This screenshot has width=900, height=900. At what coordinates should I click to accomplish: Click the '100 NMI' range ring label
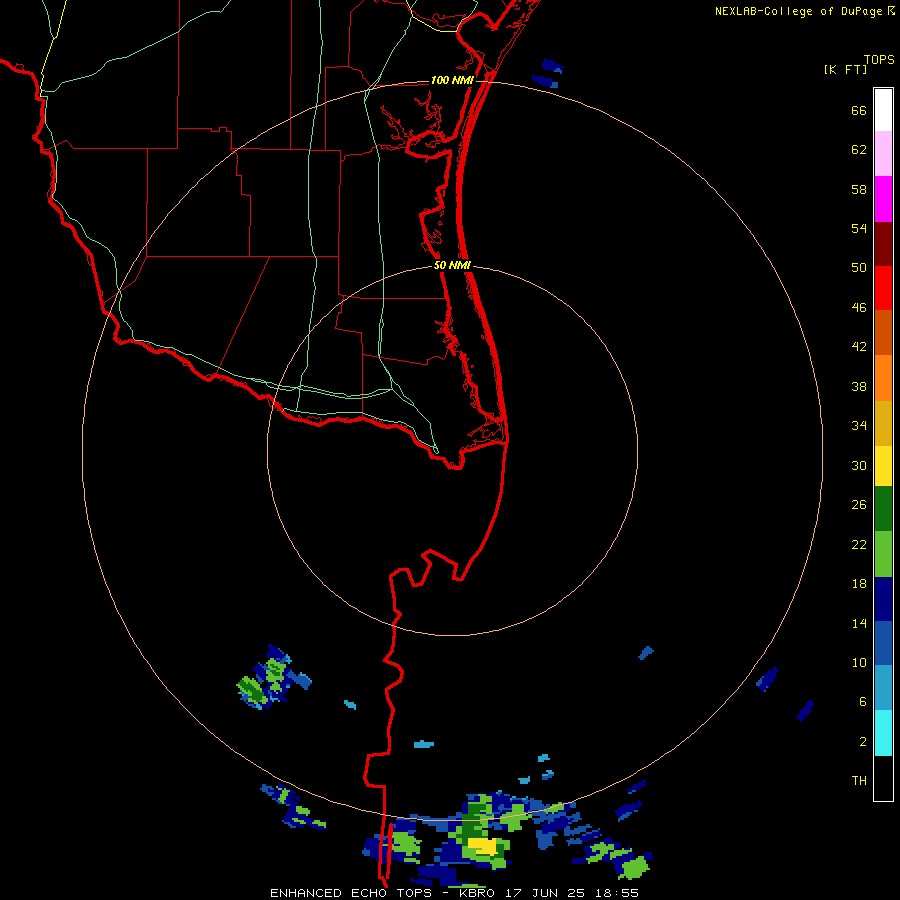point(452,80)
